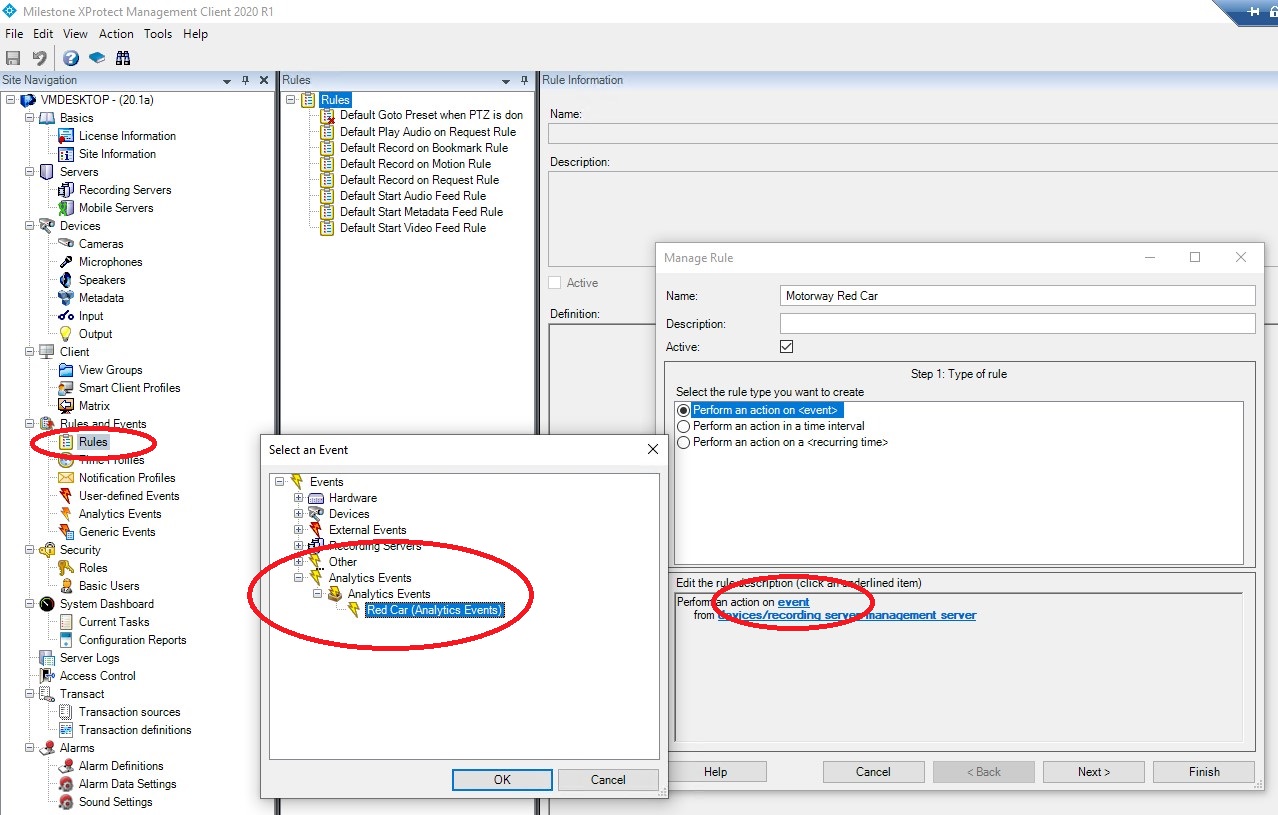Open the Action menu
The width and height of the screenshot is (1278, 815).
[x=116, y=34]
